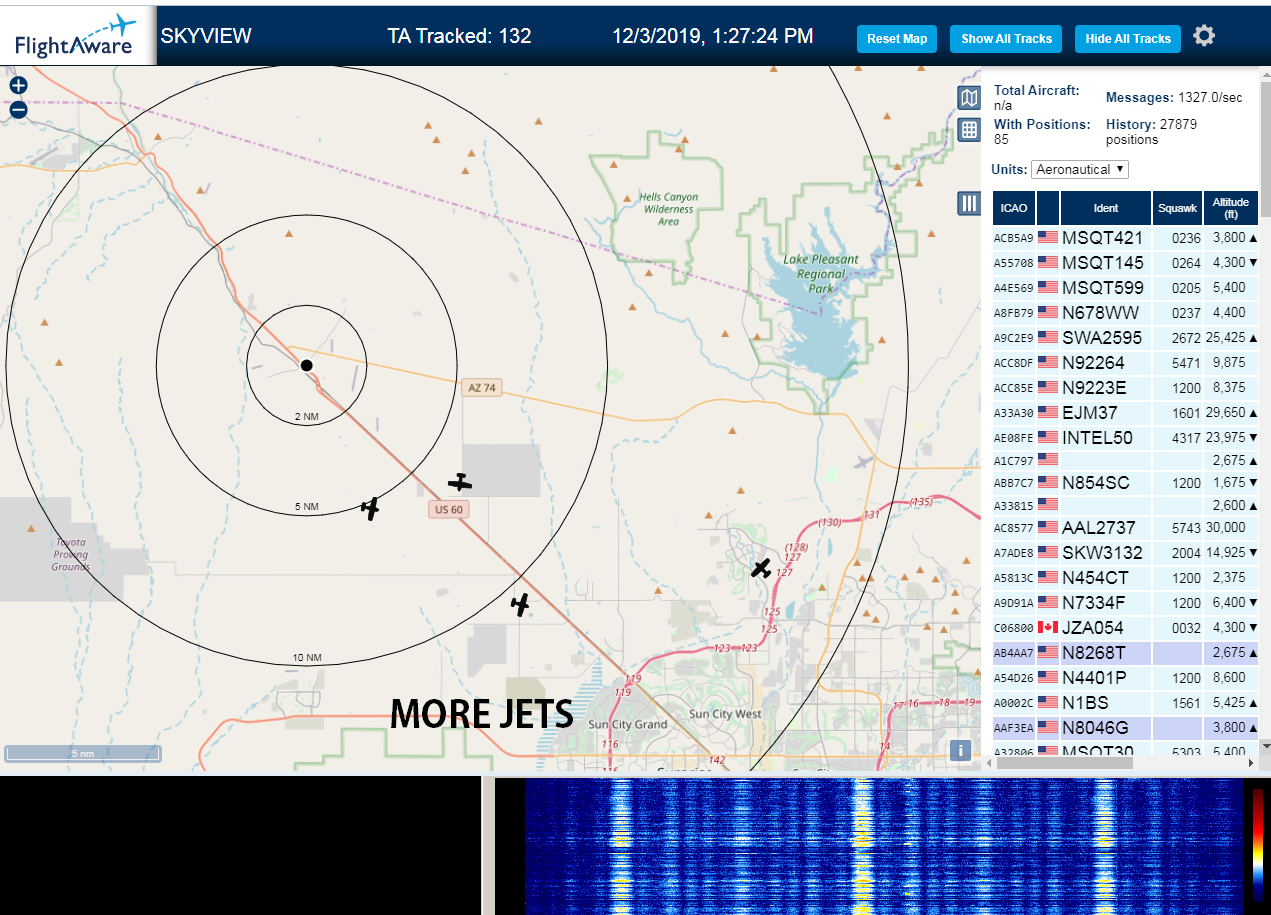The width and height of the screenshot is (1271, 915).
Task: Click the Toyota Proving Grounds map label
Action: point(71,555)
